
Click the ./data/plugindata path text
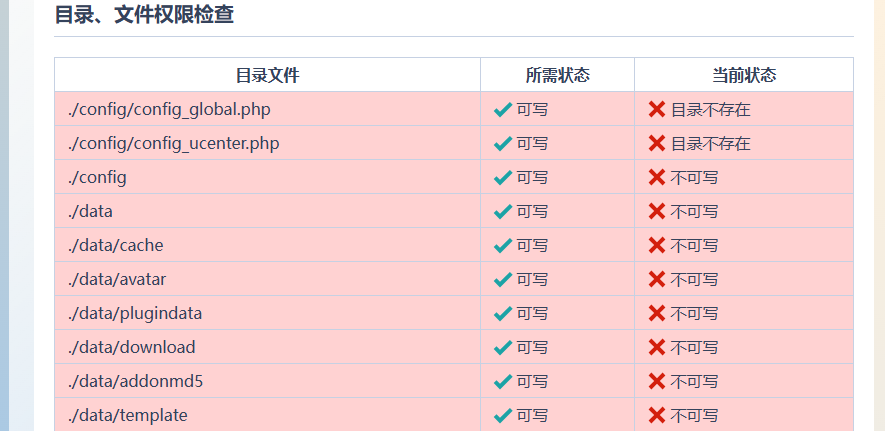pyautogui.click(x=135, y=313)
